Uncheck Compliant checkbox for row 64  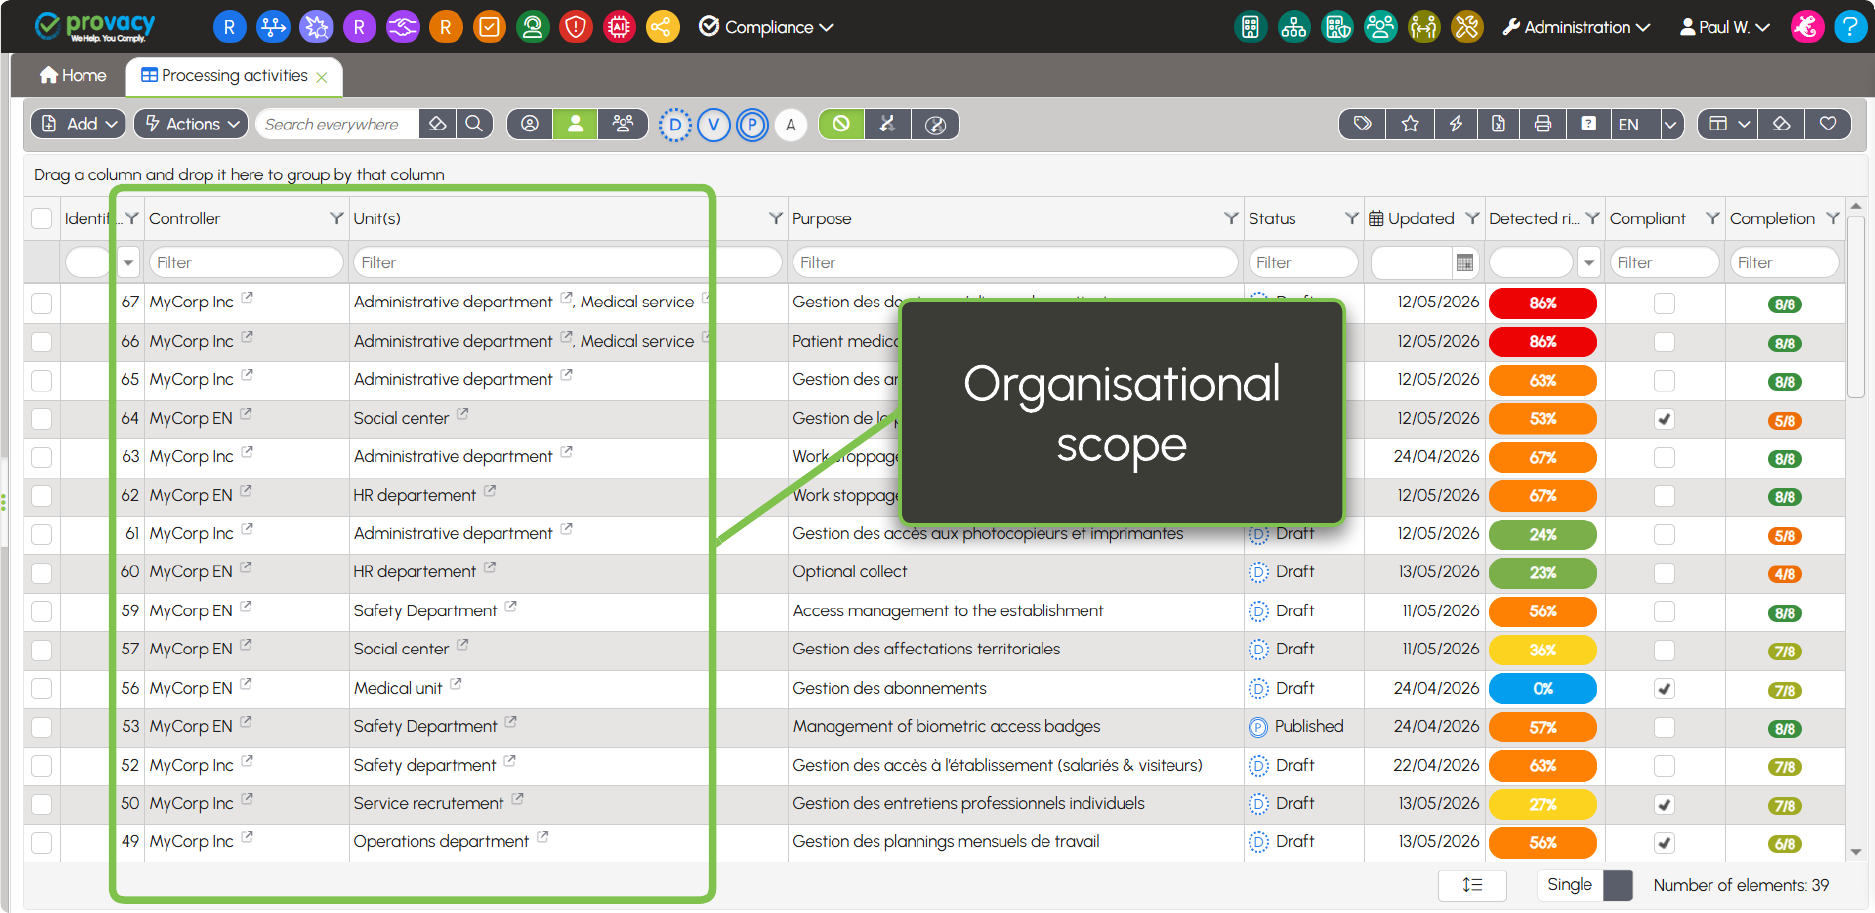[x=1664, y=419]
